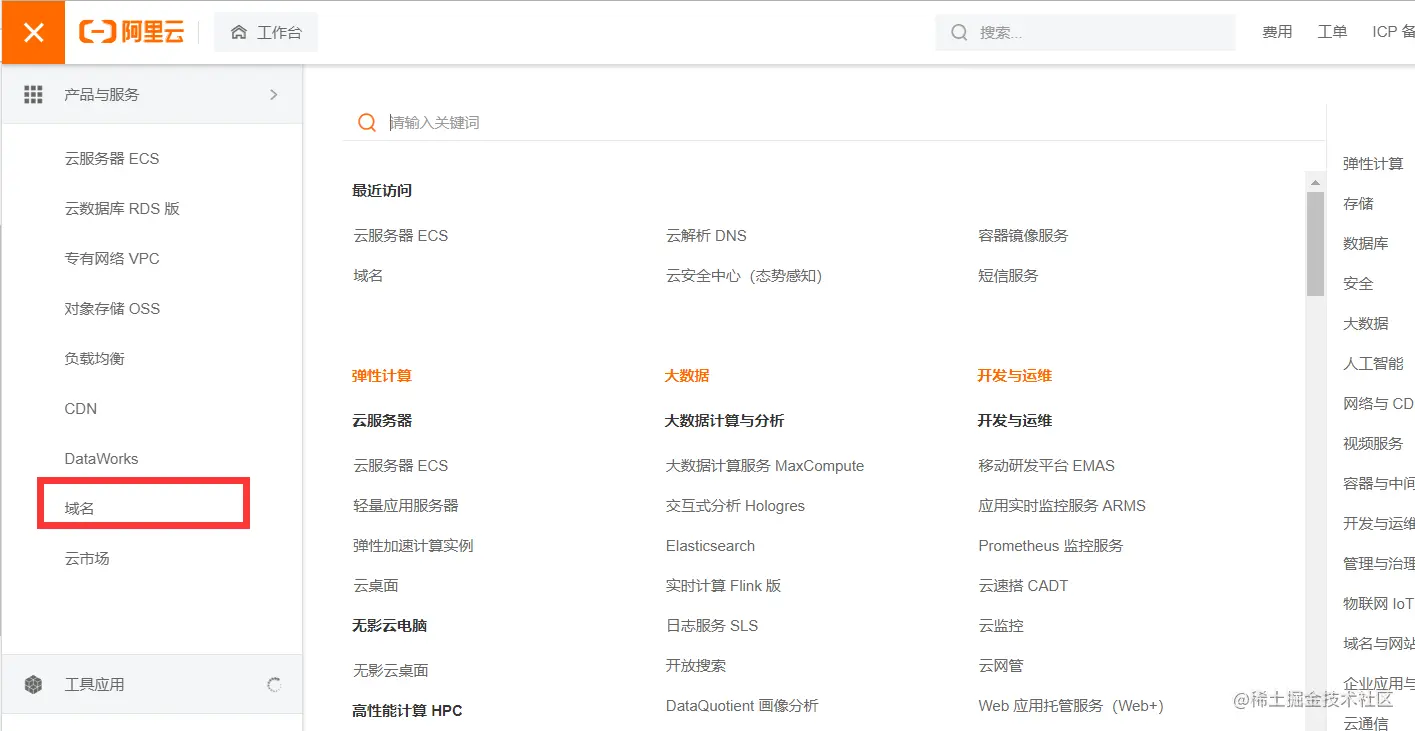Jump to 人工智能 category
The image size is (1415, 731).
(x=1373, y=363)
